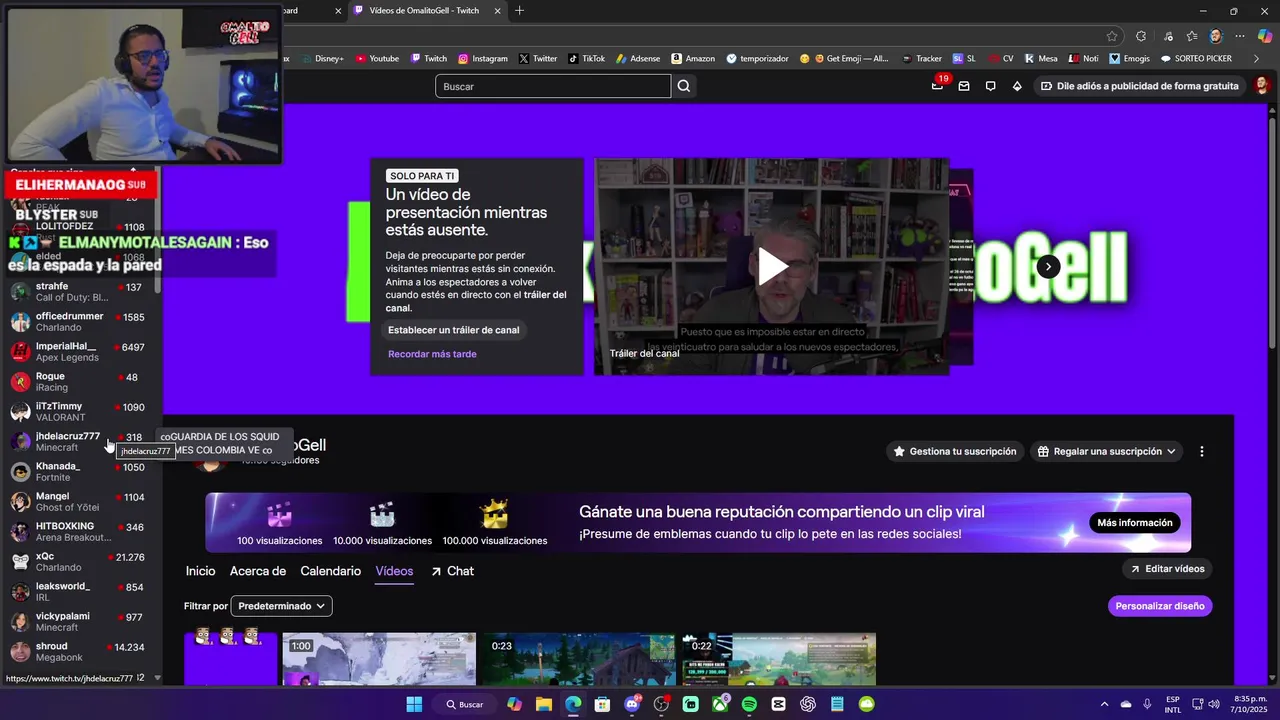This screenshot has width=1280, height=720.
Task: Focus the Buscar search field on Twitch
Action: click(x=553, y=86)
